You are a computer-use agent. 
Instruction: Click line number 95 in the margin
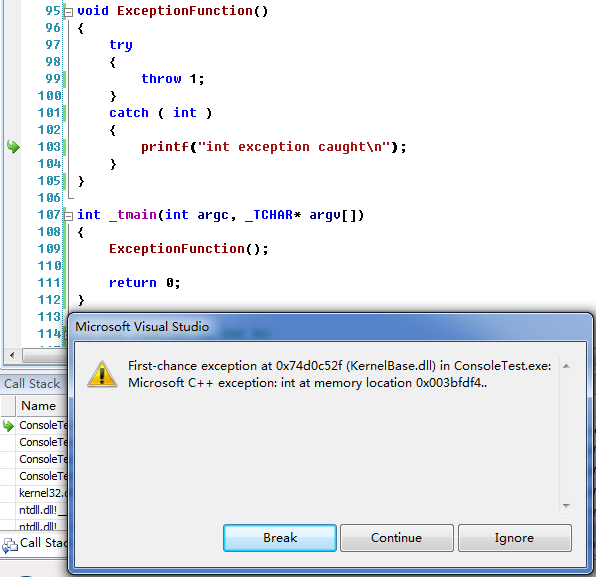[53, 11]
